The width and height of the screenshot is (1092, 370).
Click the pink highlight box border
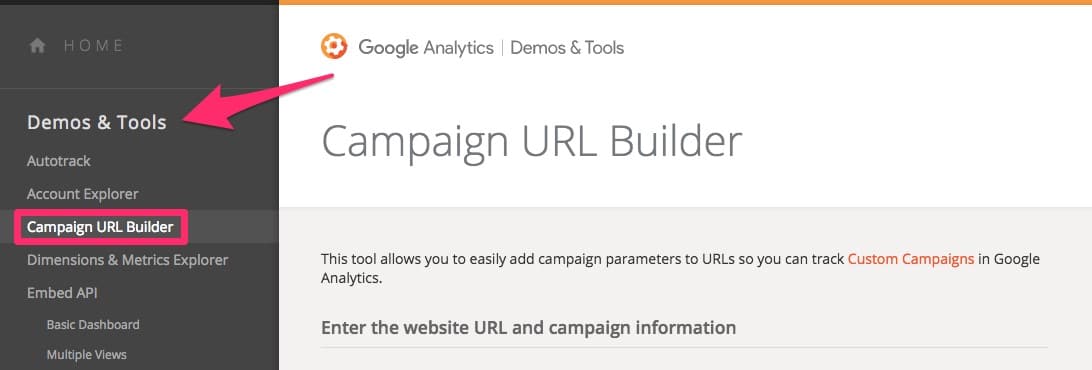(101, 226)
